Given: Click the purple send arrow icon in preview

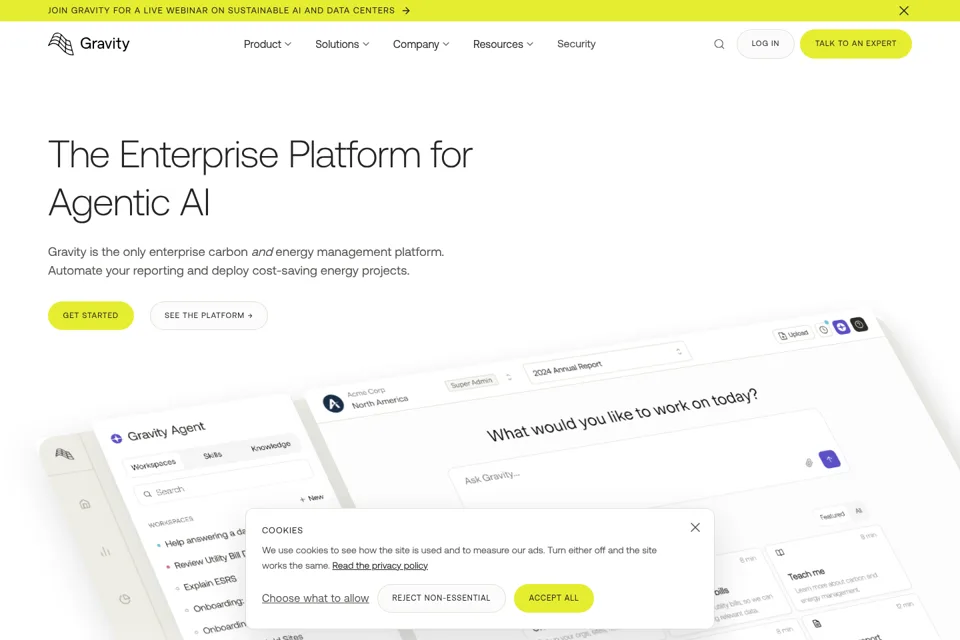Looking at the screenshot, I should [830, 459].
